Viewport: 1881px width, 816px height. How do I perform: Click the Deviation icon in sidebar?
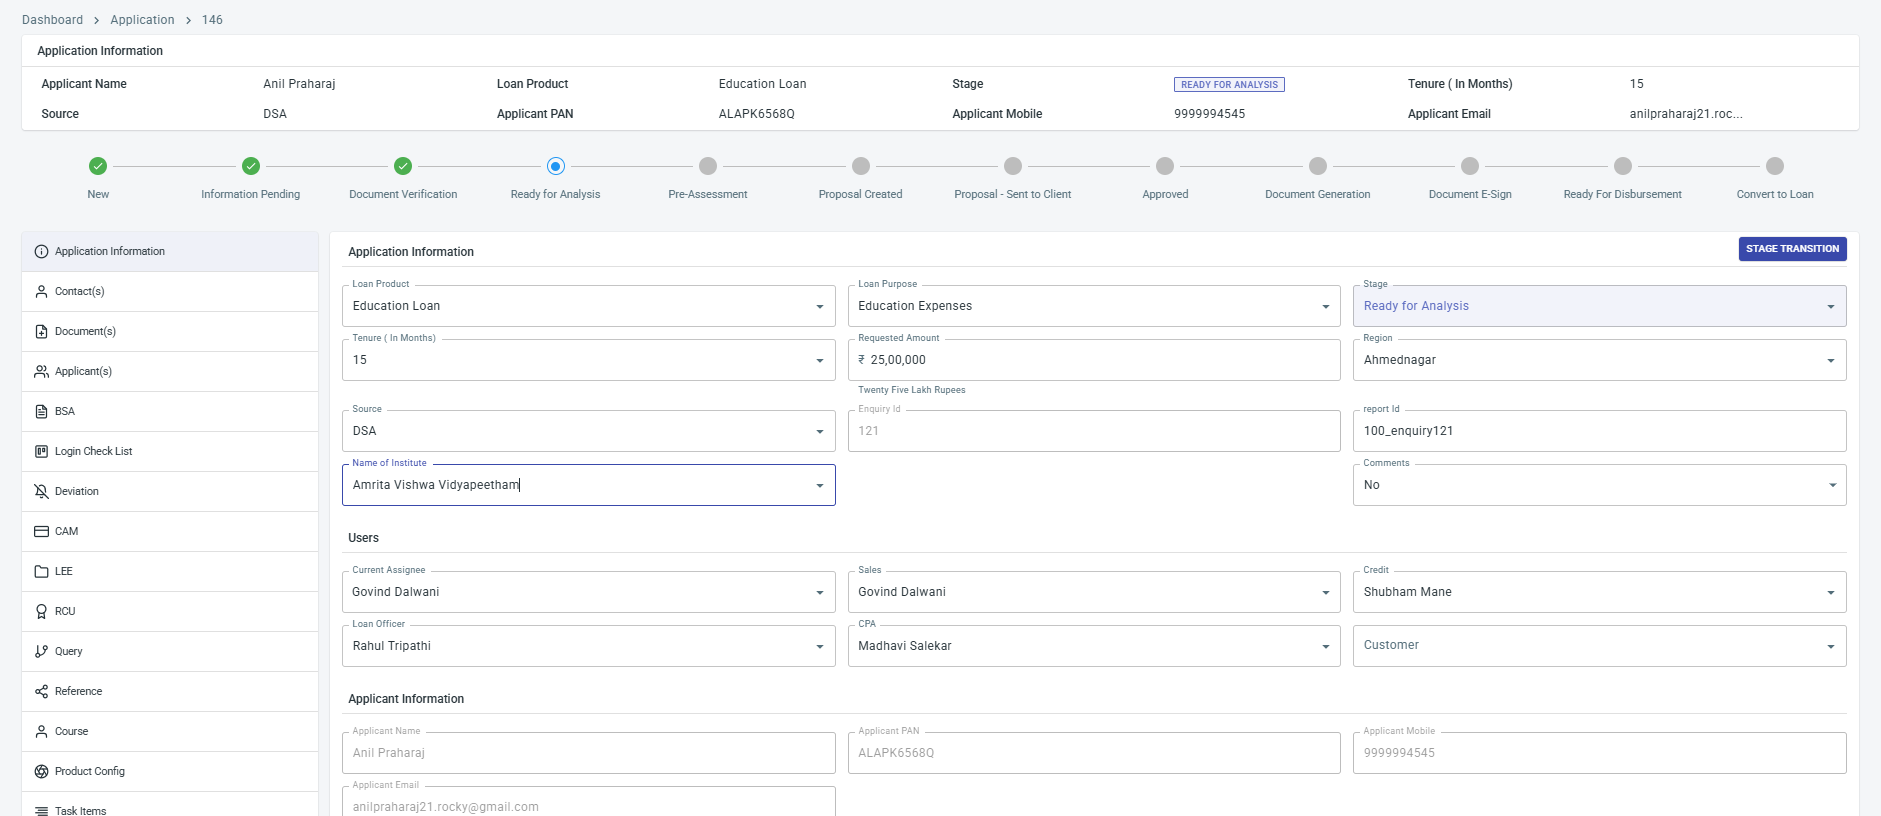pos(41,491)
